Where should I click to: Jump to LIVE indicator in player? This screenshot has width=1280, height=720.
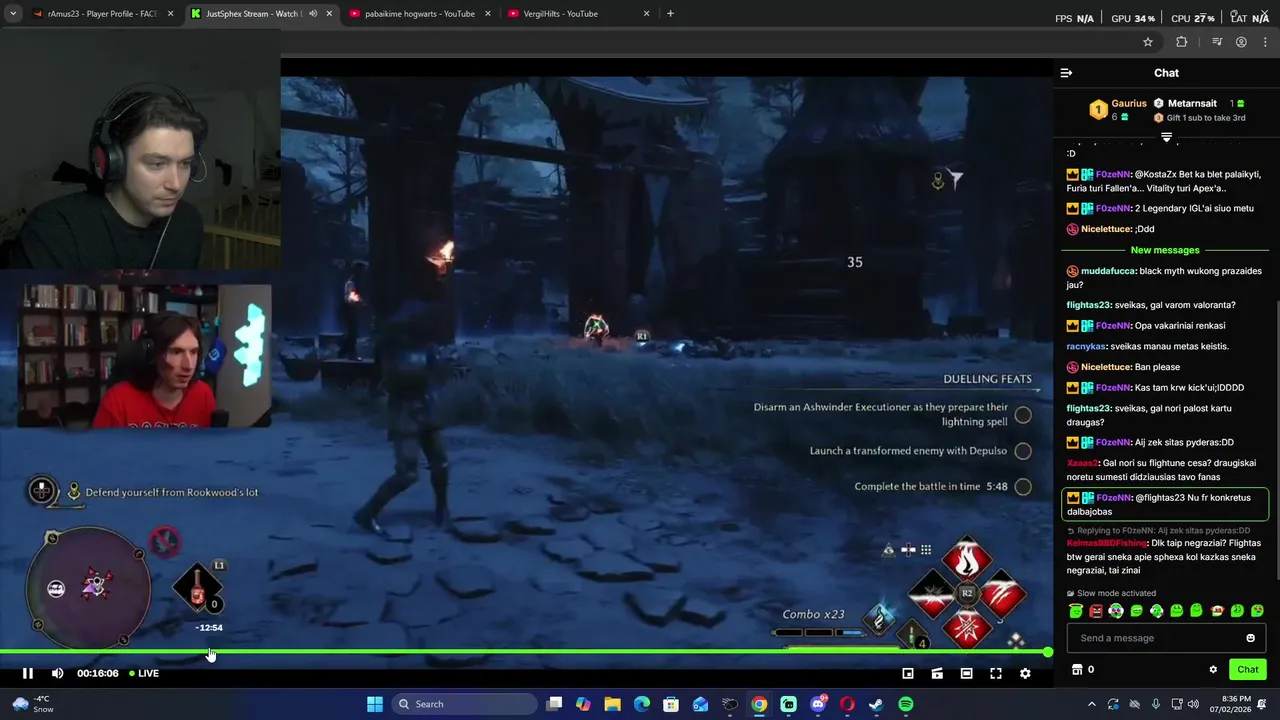point(143,673)
